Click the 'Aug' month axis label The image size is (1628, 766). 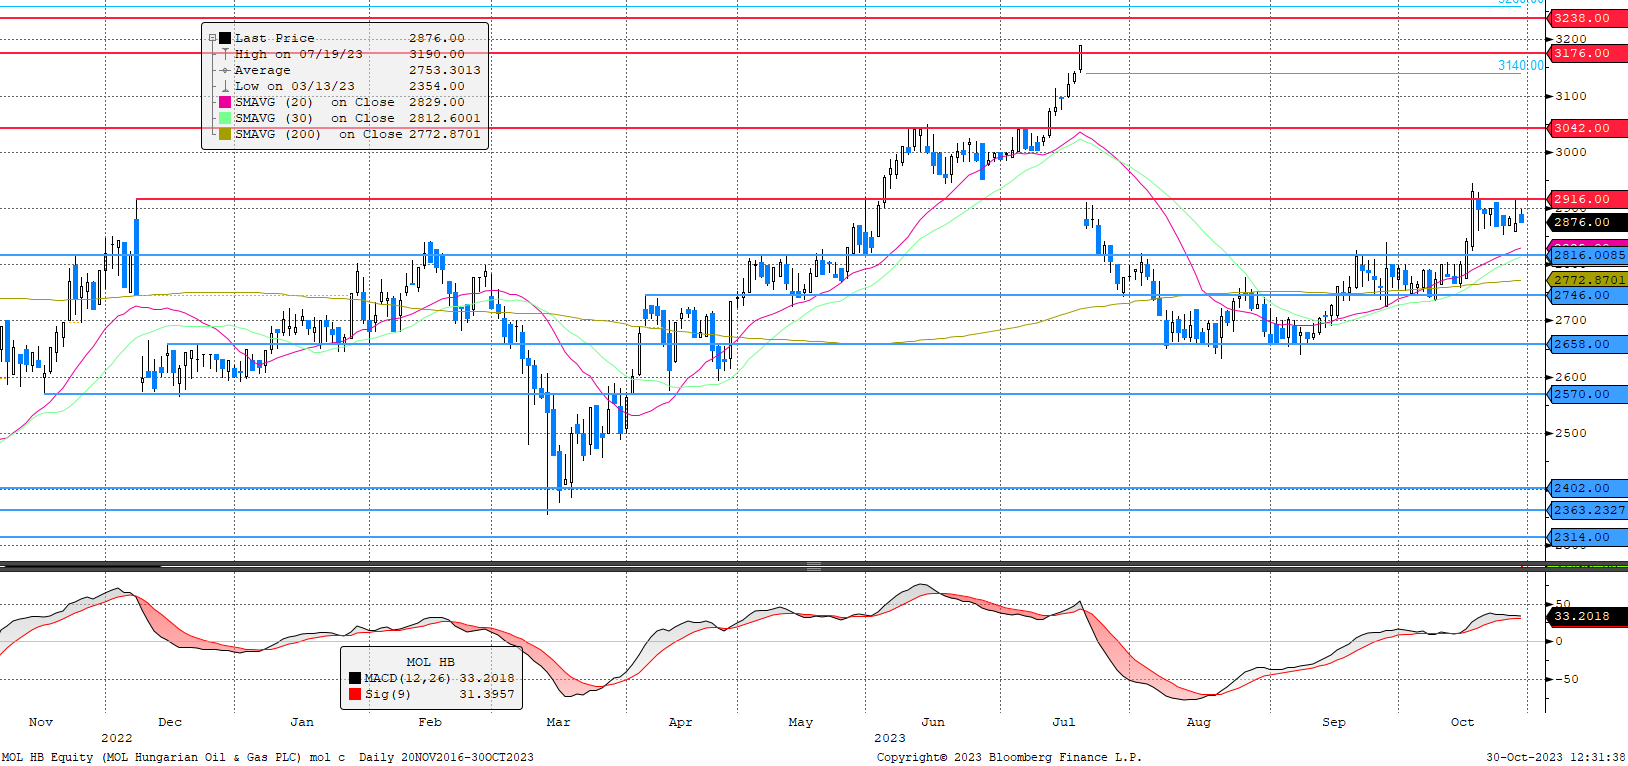pos(1198,722)
